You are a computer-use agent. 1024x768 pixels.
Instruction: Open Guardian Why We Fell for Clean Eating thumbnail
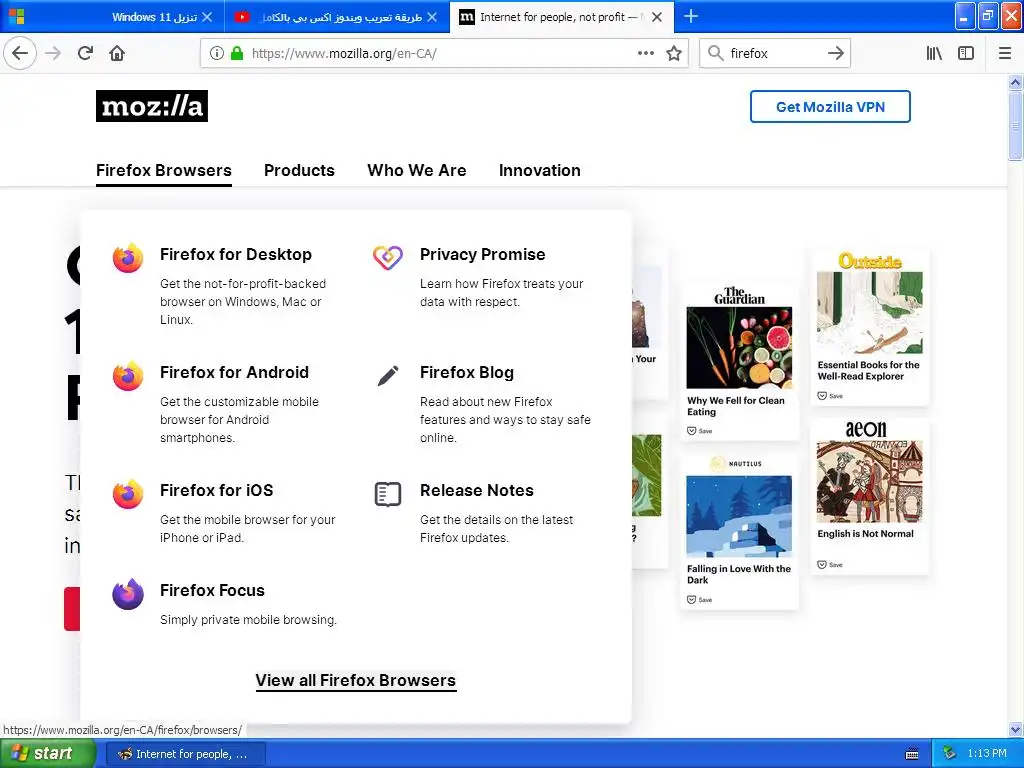pyautogui.click(x=739, y=347)
